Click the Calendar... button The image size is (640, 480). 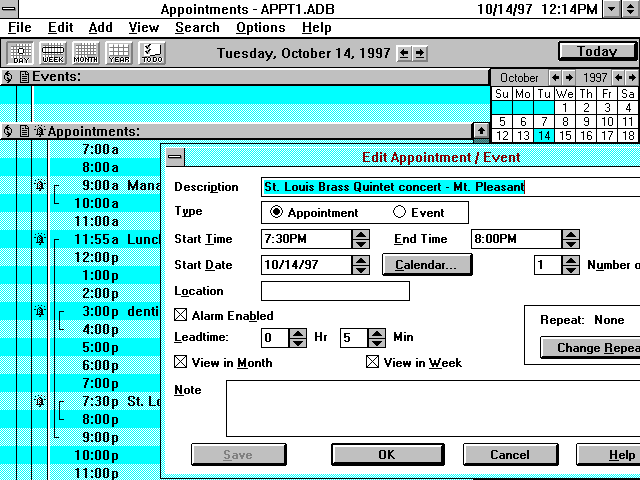tap(427, 265)
